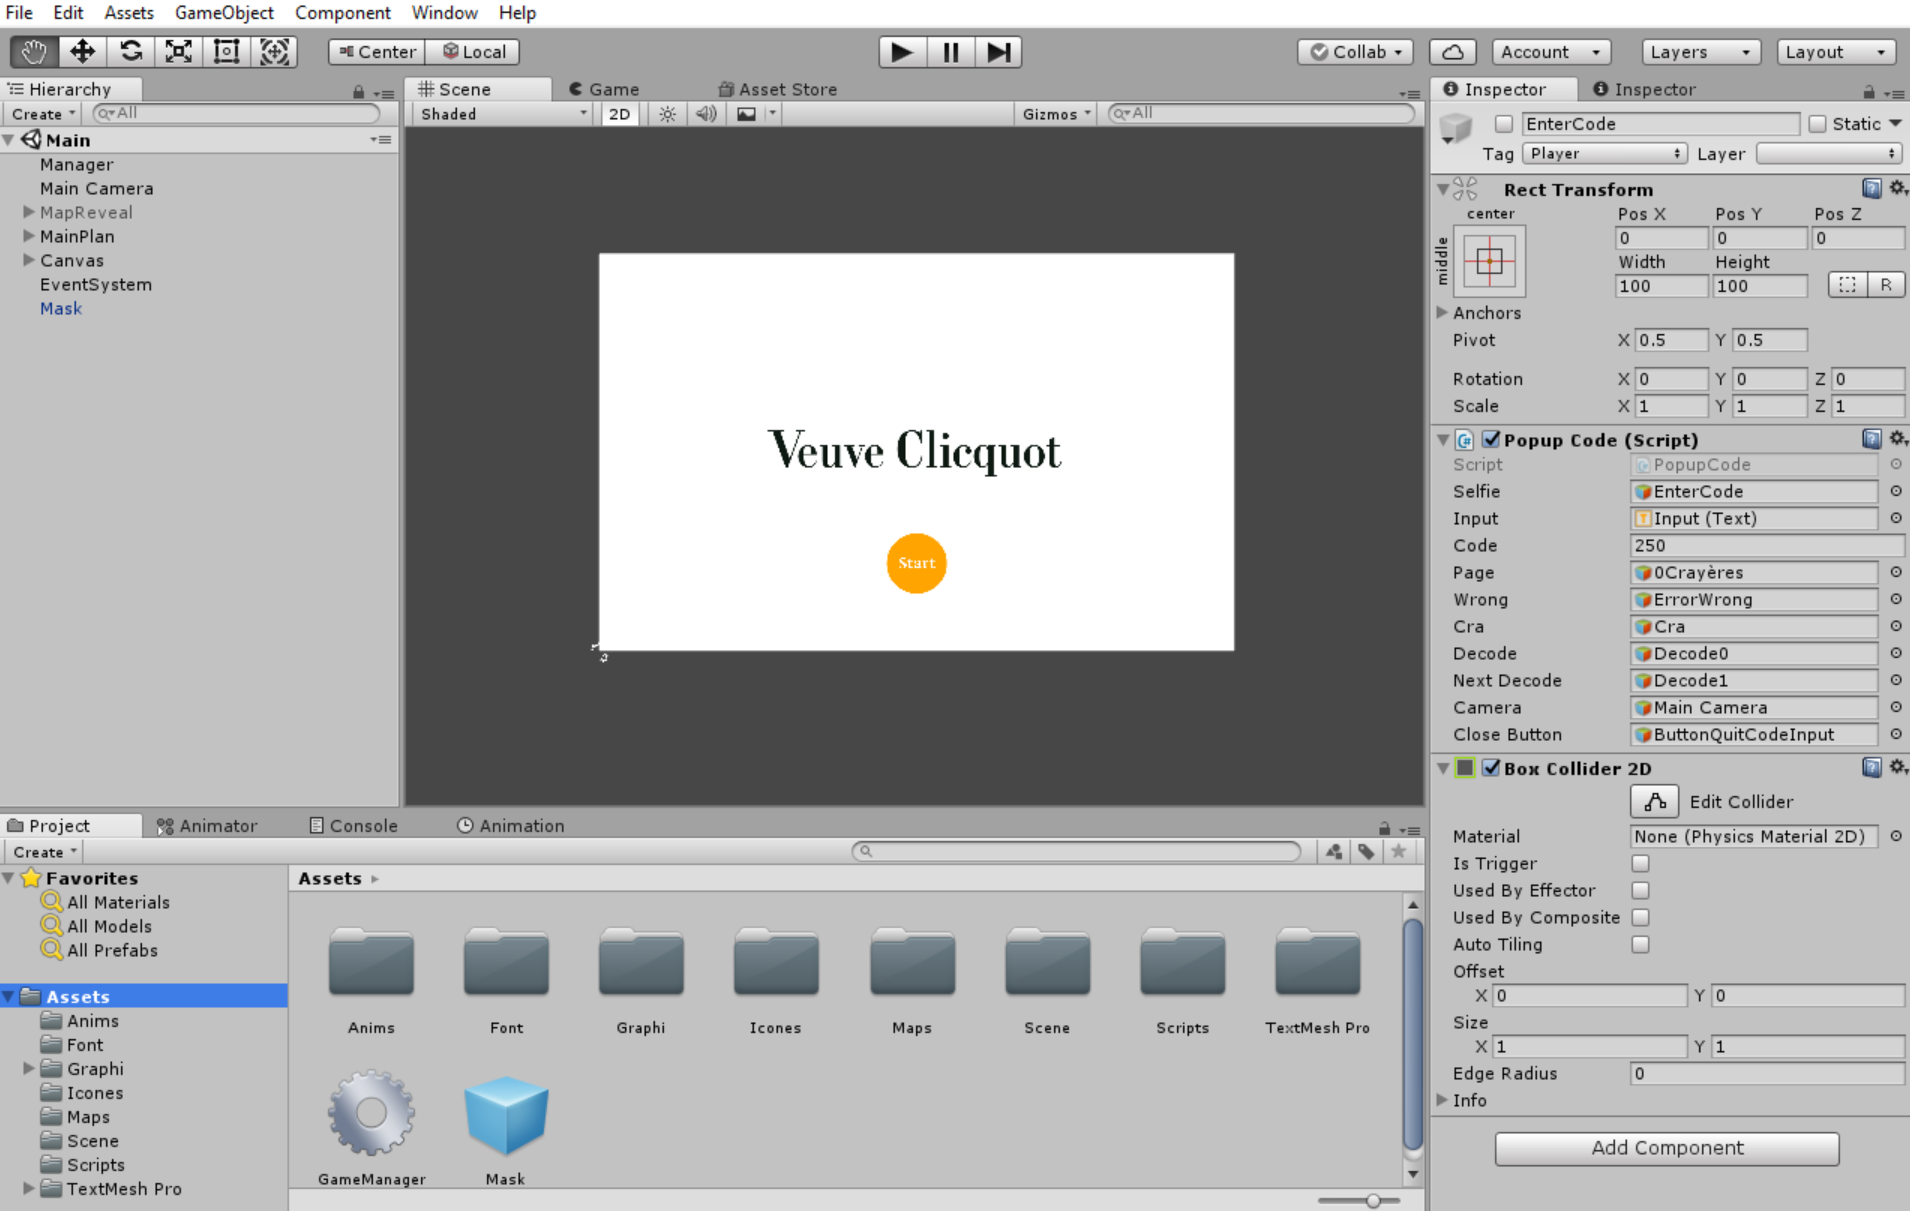Toggle 2D scene view mode

619,114
